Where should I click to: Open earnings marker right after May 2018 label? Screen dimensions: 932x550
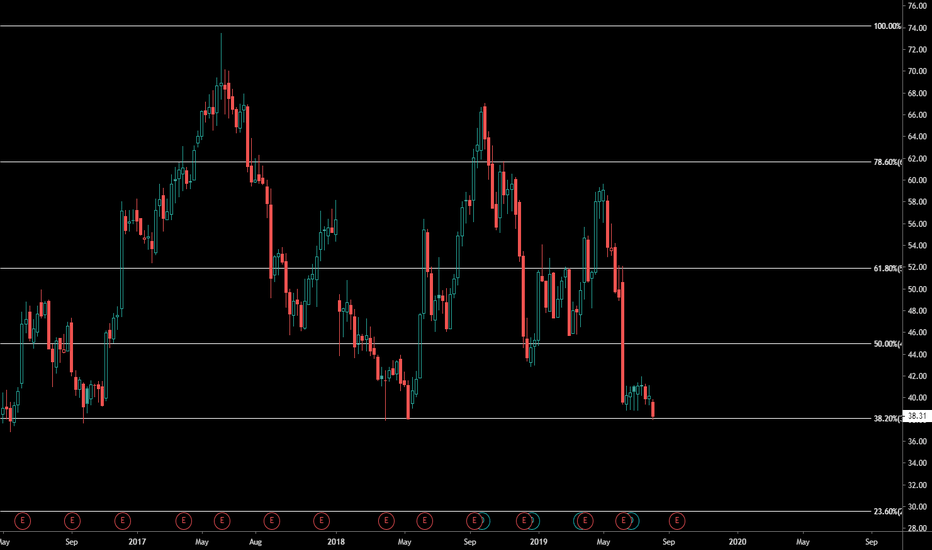click(424, 521)
